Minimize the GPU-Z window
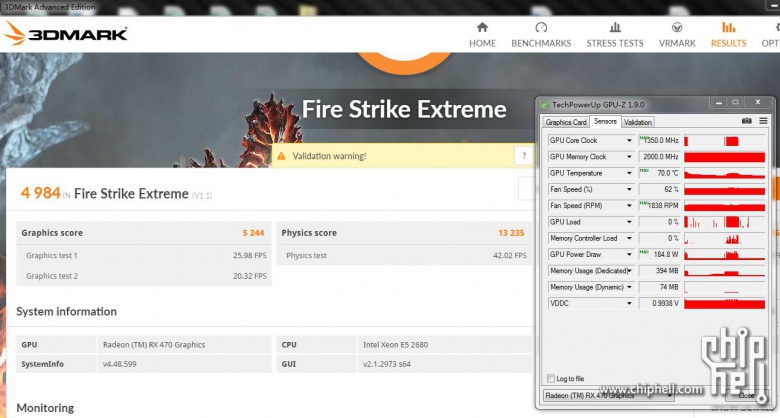 [x=718, y=103]
